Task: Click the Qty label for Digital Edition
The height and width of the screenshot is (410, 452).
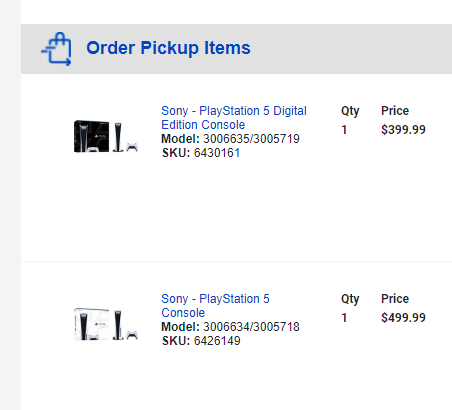Action: [350, 111]
